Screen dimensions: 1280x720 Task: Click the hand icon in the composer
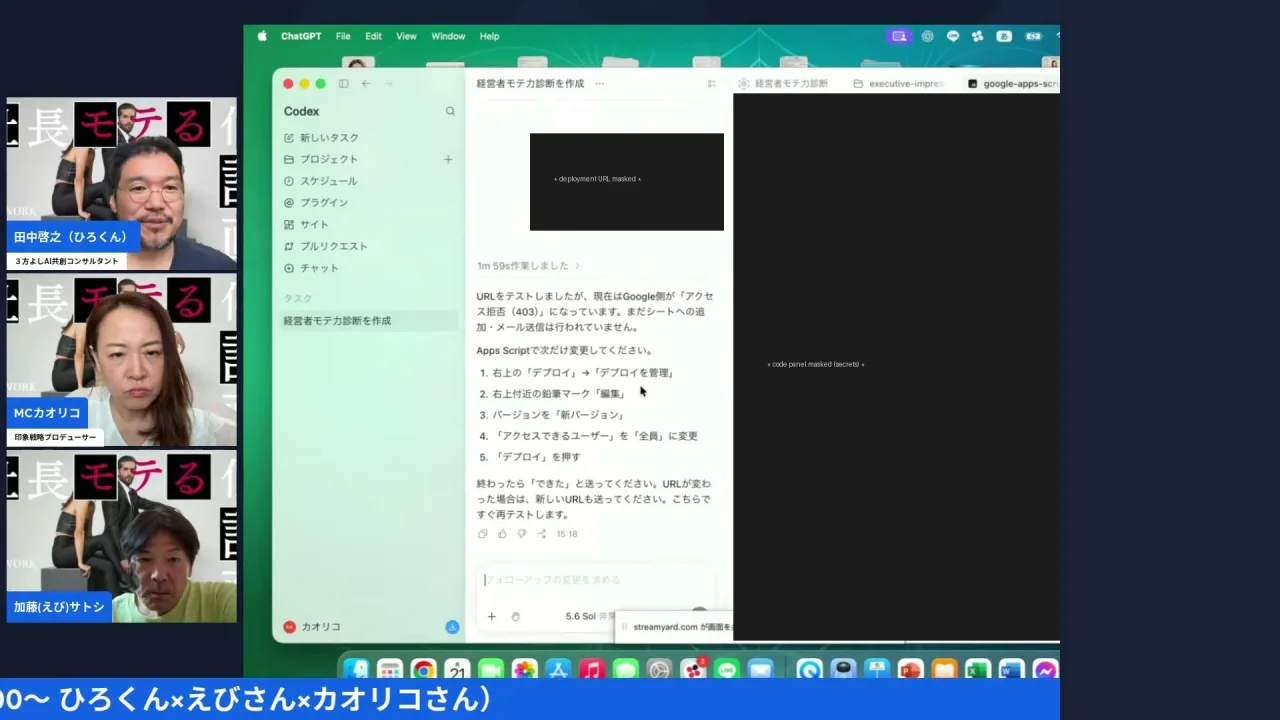pos(516,616)
